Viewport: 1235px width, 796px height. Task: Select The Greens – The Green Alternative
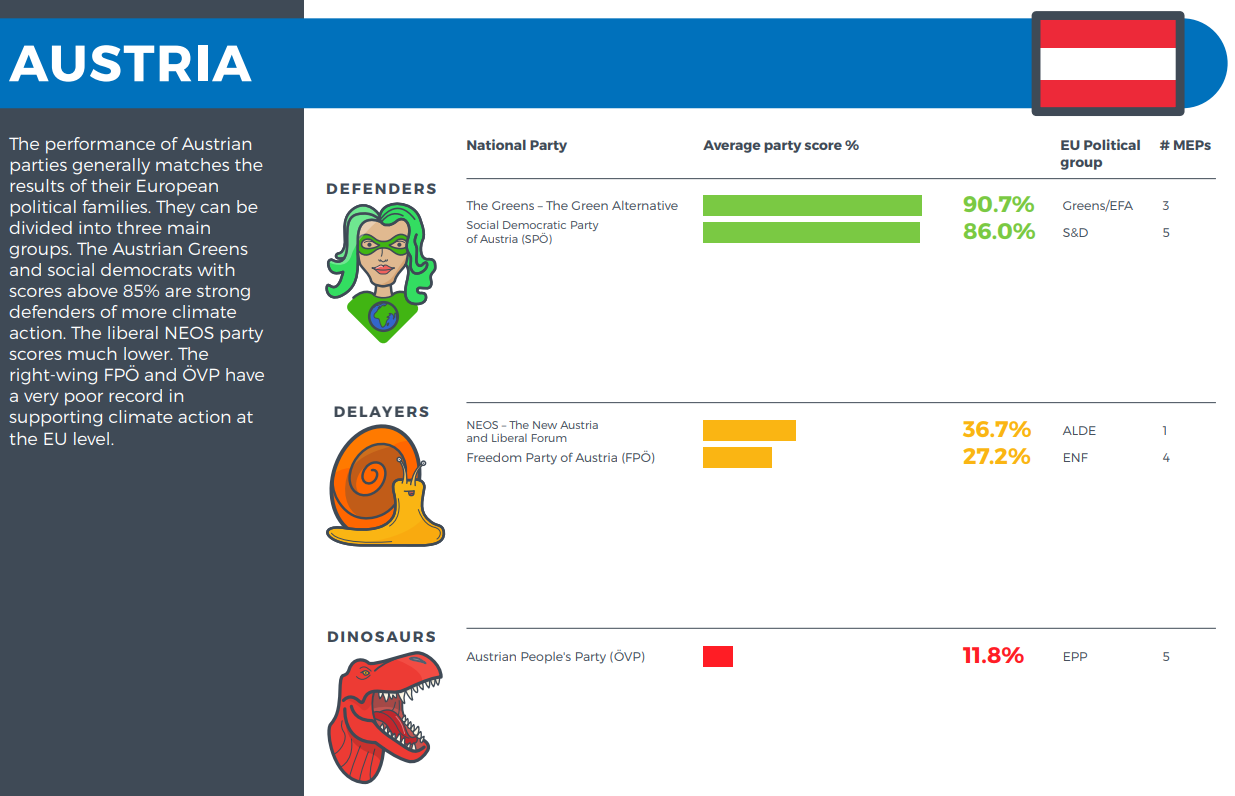pos(572,206)
